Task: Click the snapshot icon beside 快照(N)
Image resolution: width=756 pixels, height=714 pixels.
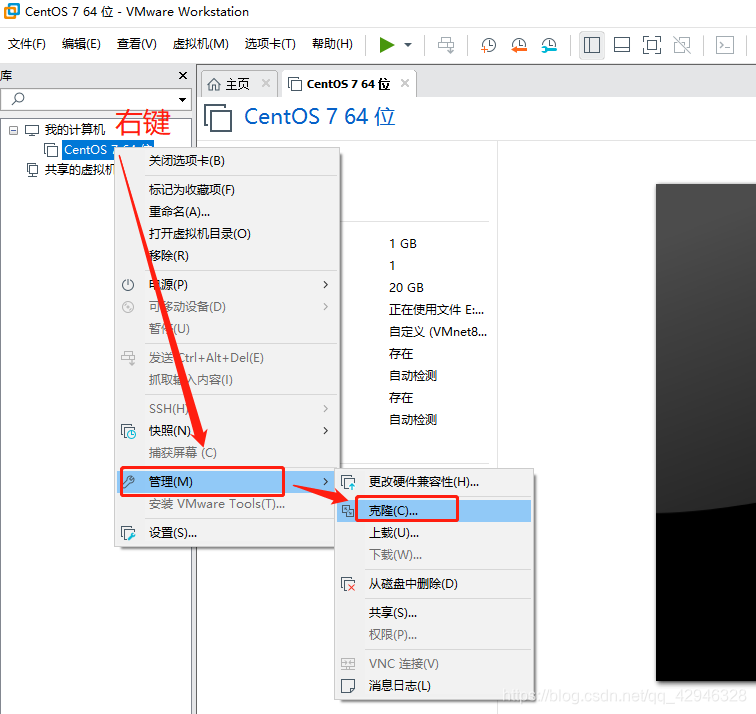Action: click(x=128, y=431)
